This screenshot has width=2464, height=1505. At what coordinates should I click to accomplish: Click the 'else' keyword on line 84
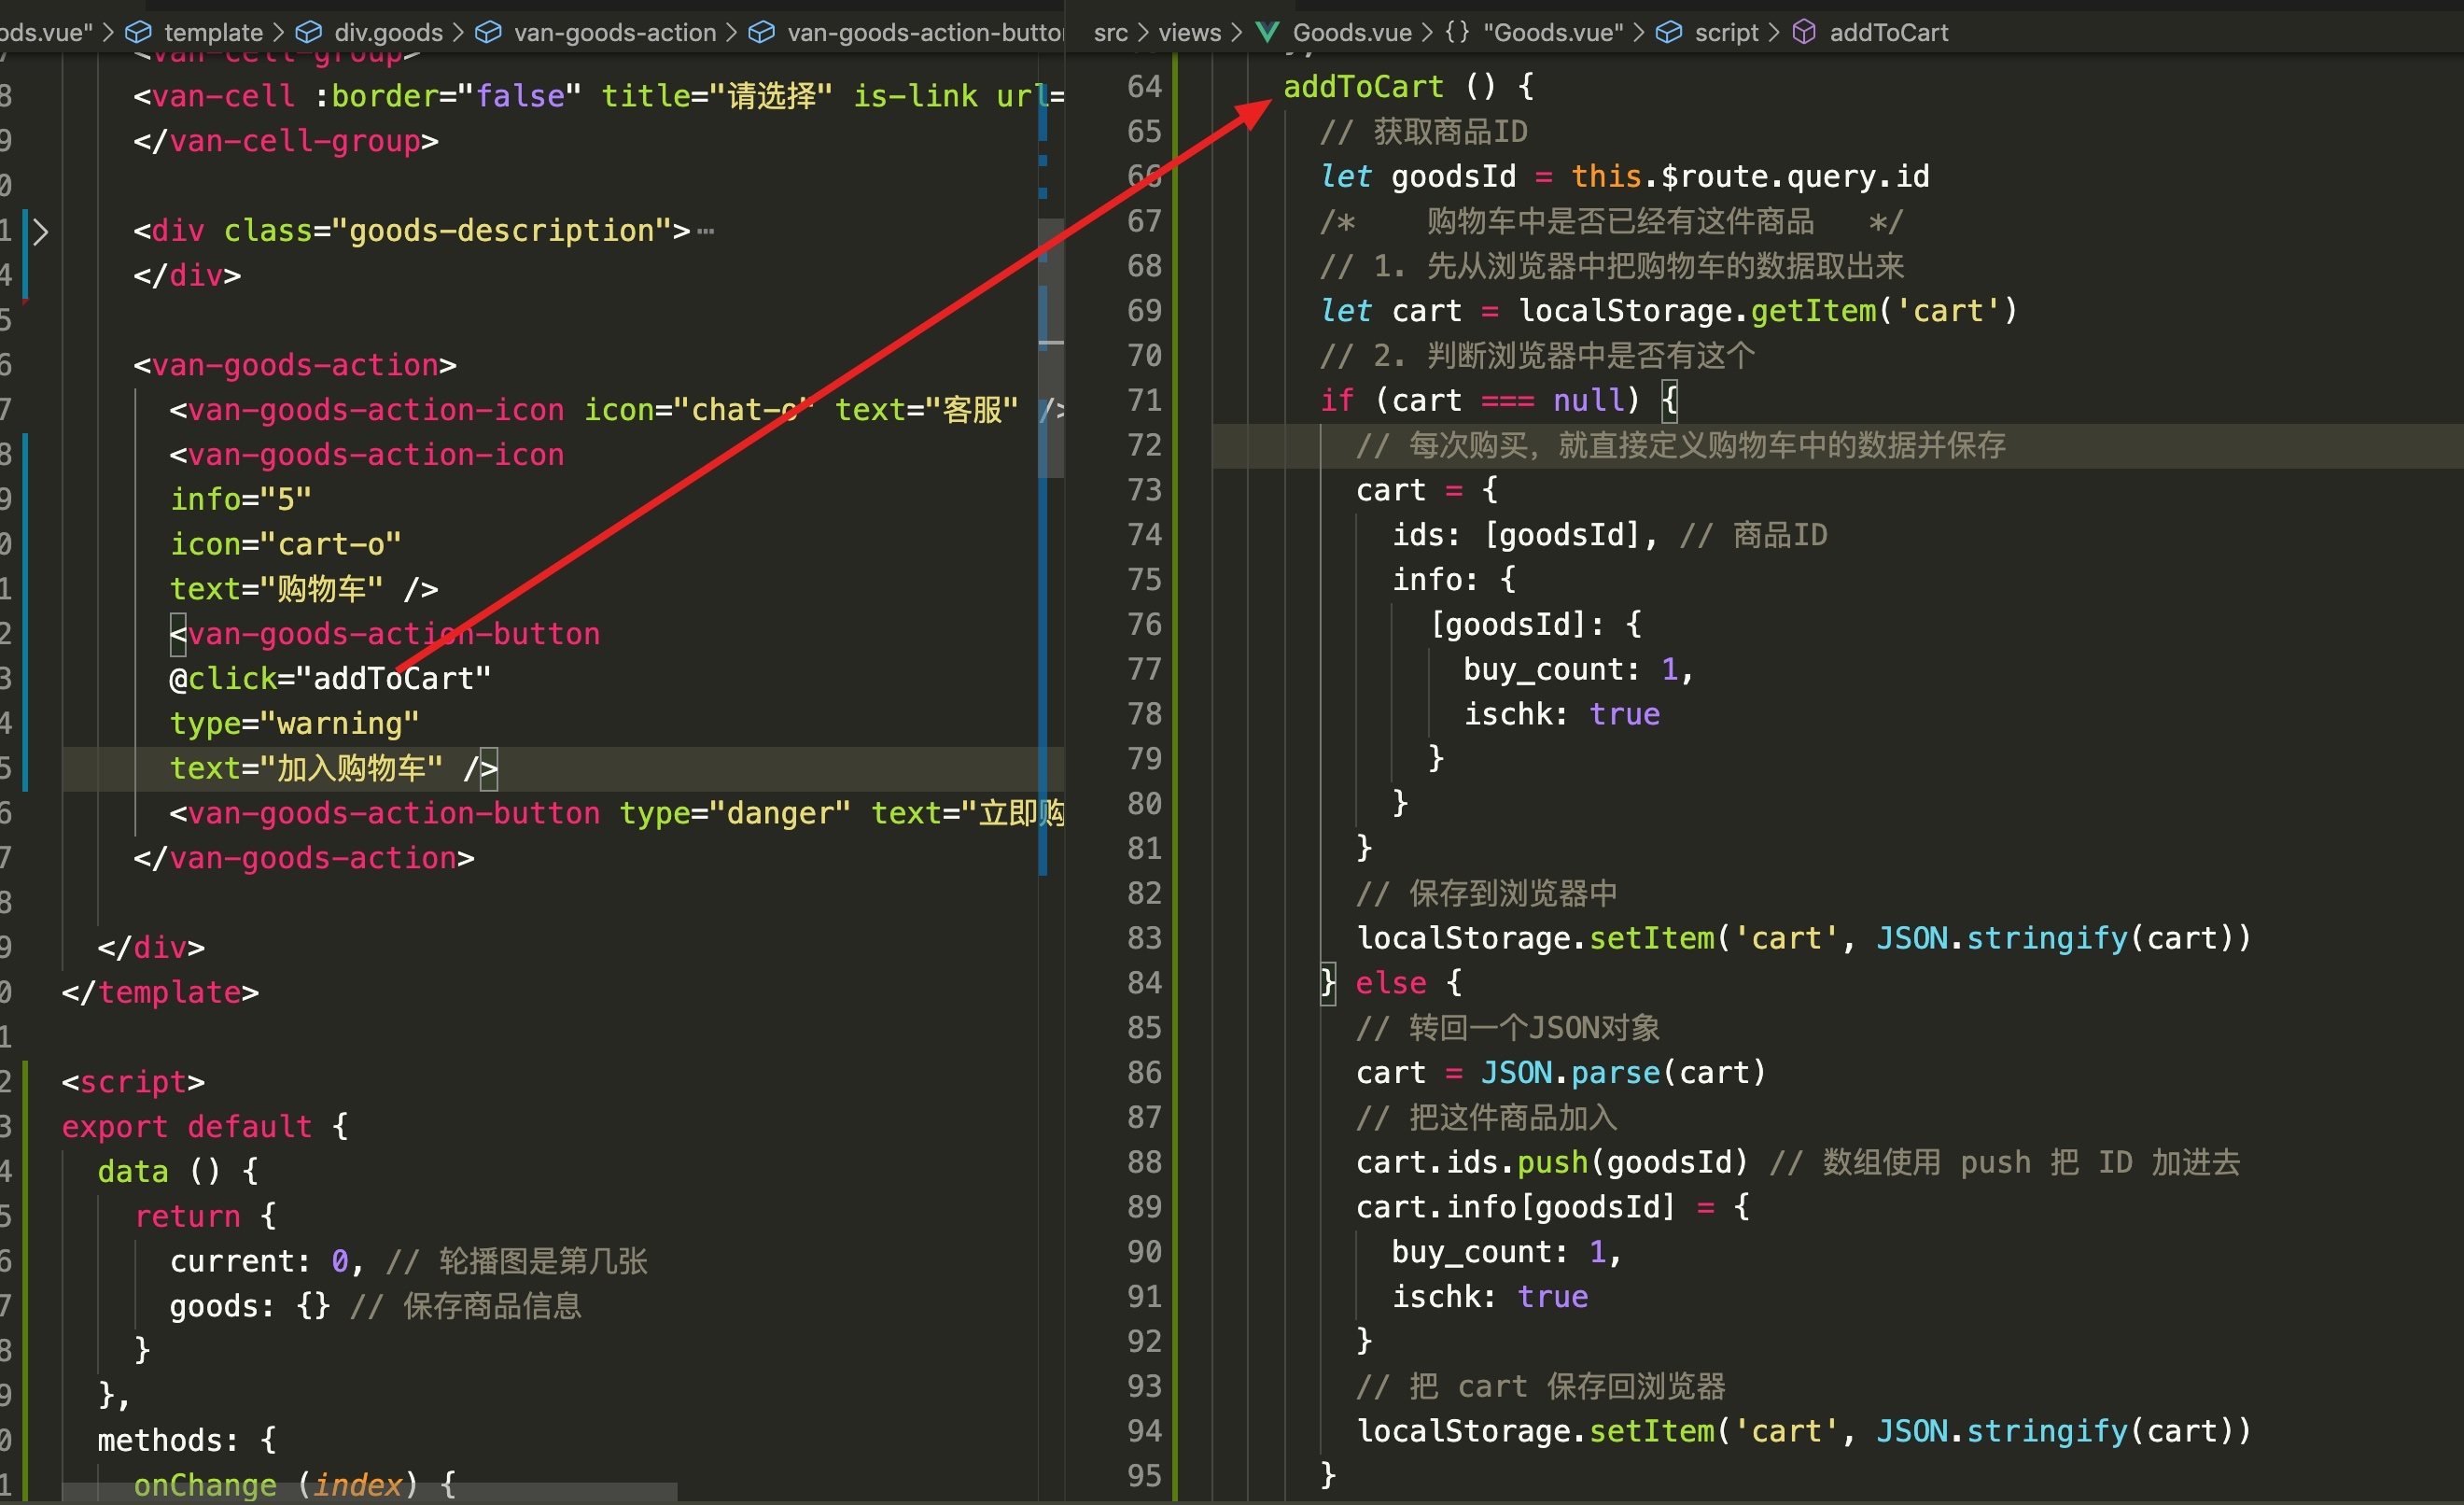coord(1390,983)
